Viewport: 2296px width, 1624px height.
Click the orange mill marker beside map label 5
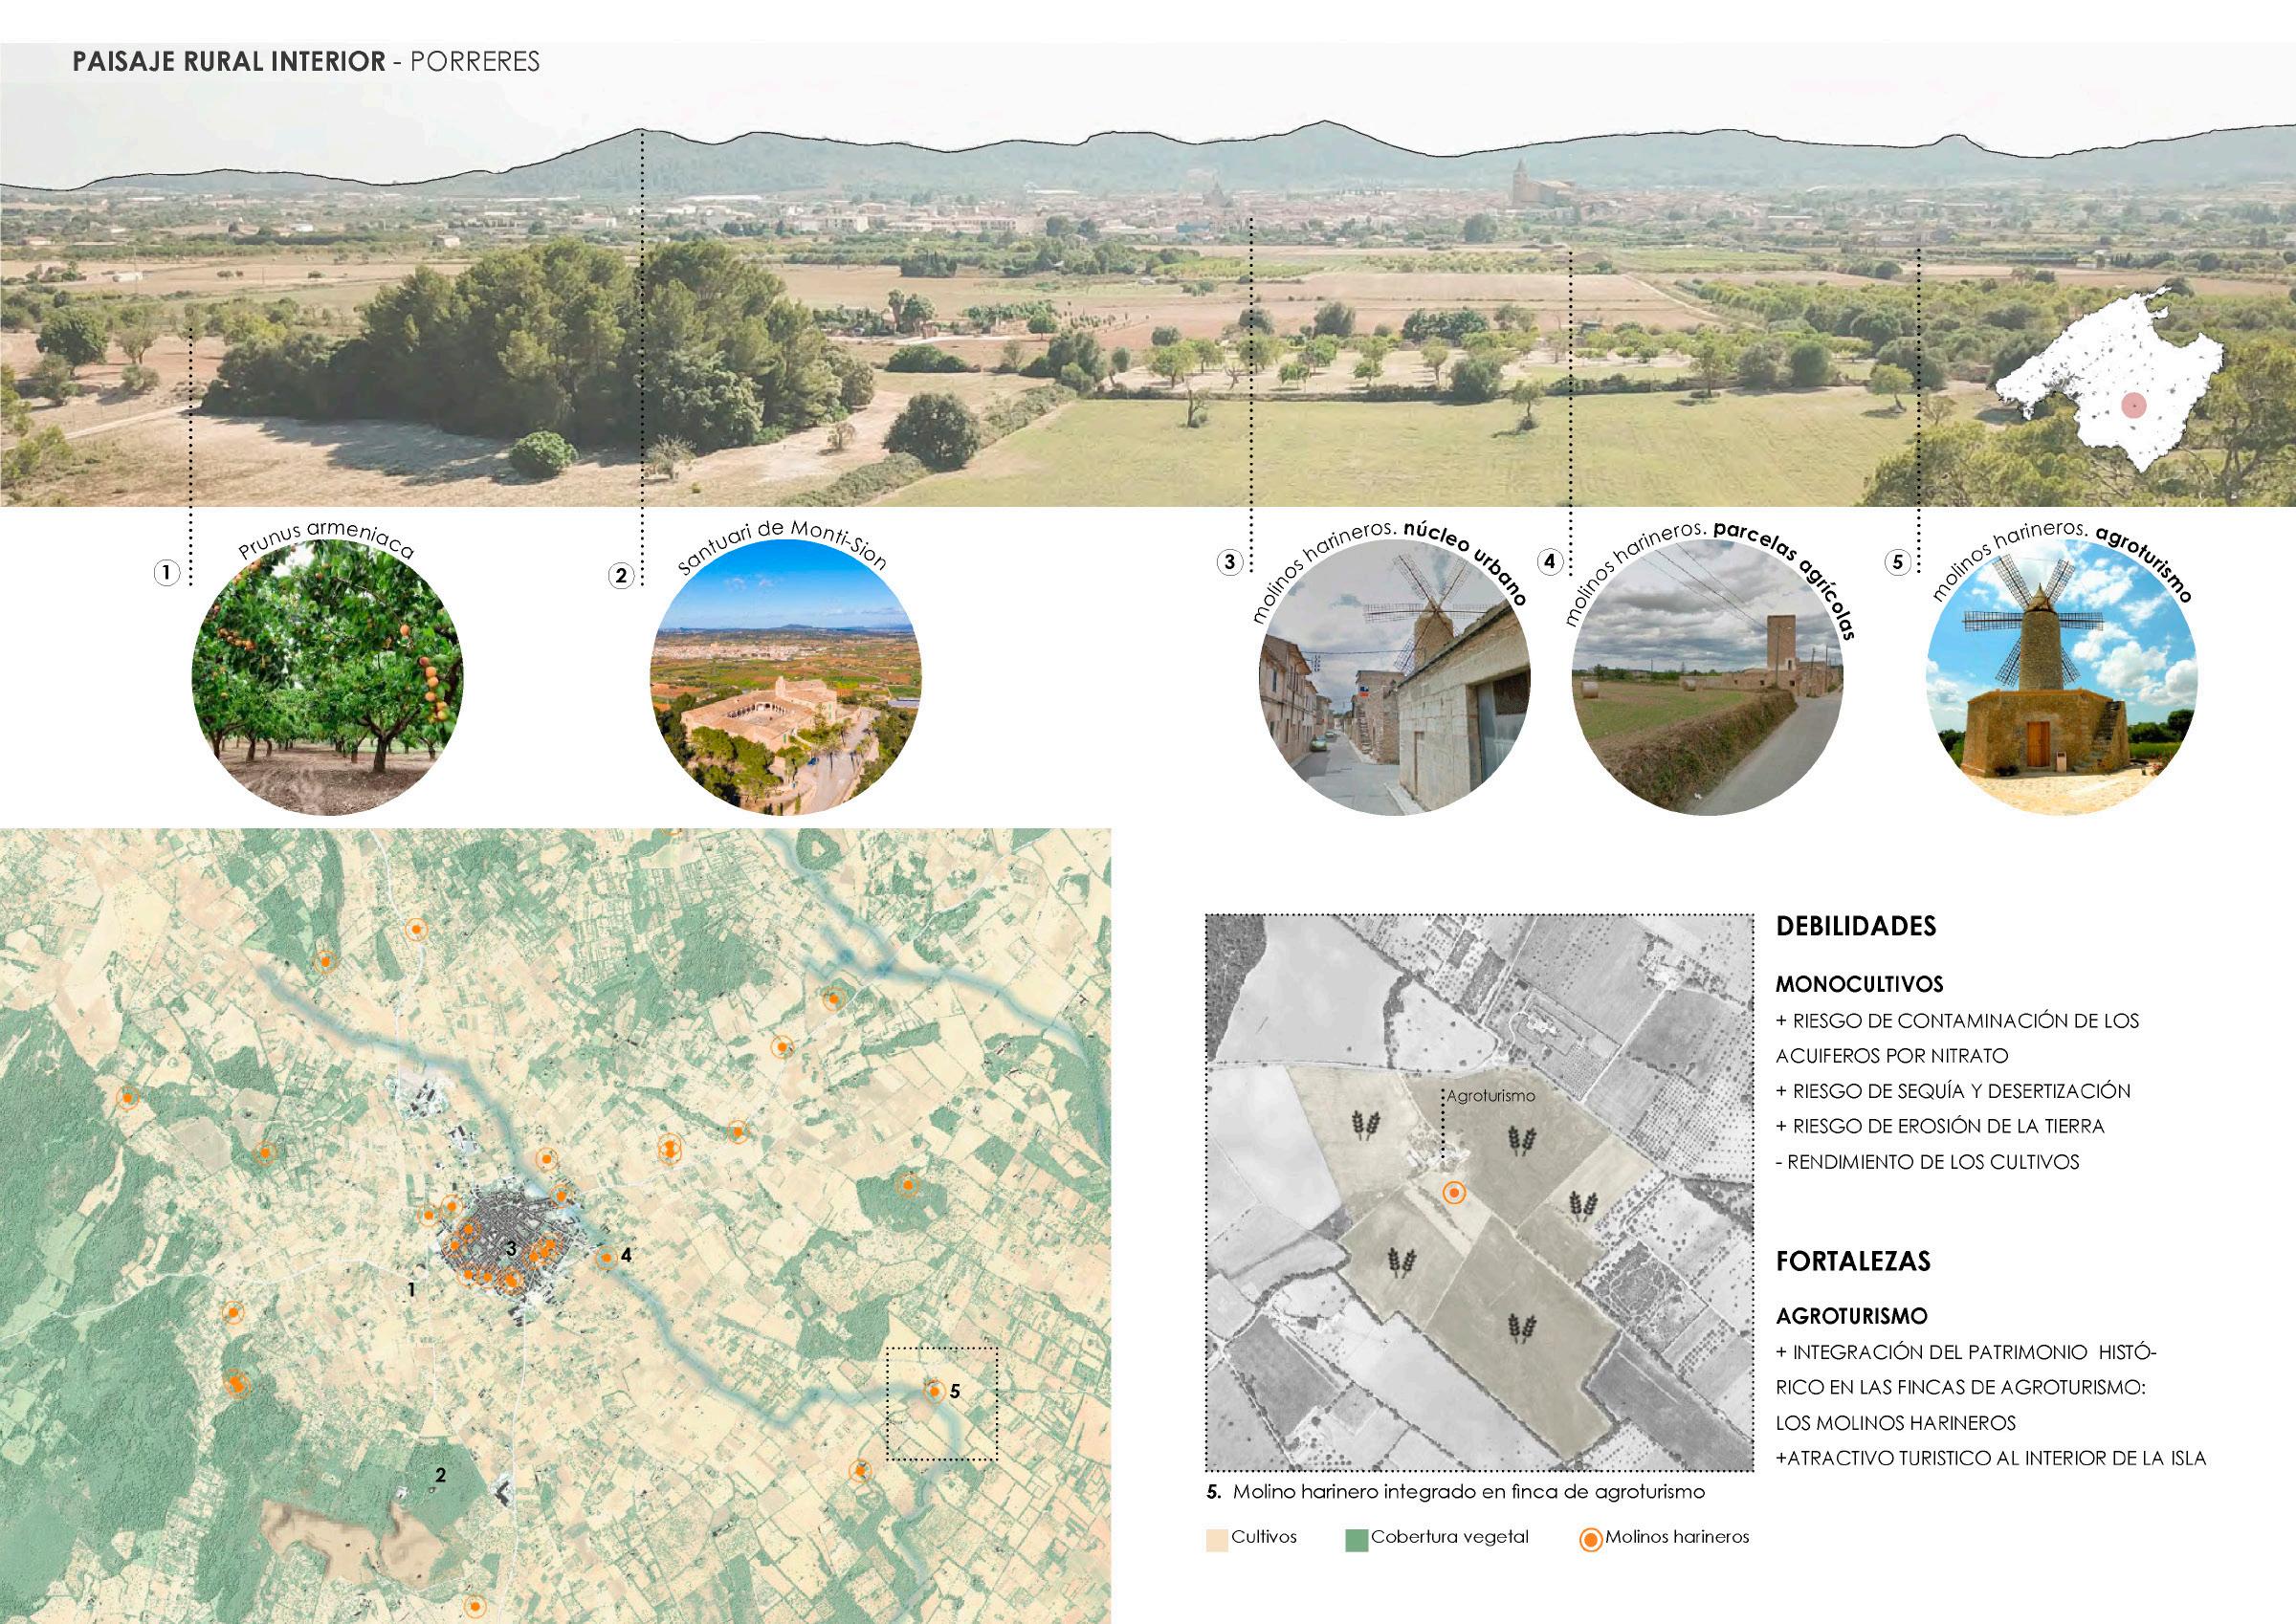[x=933, y=1390]
